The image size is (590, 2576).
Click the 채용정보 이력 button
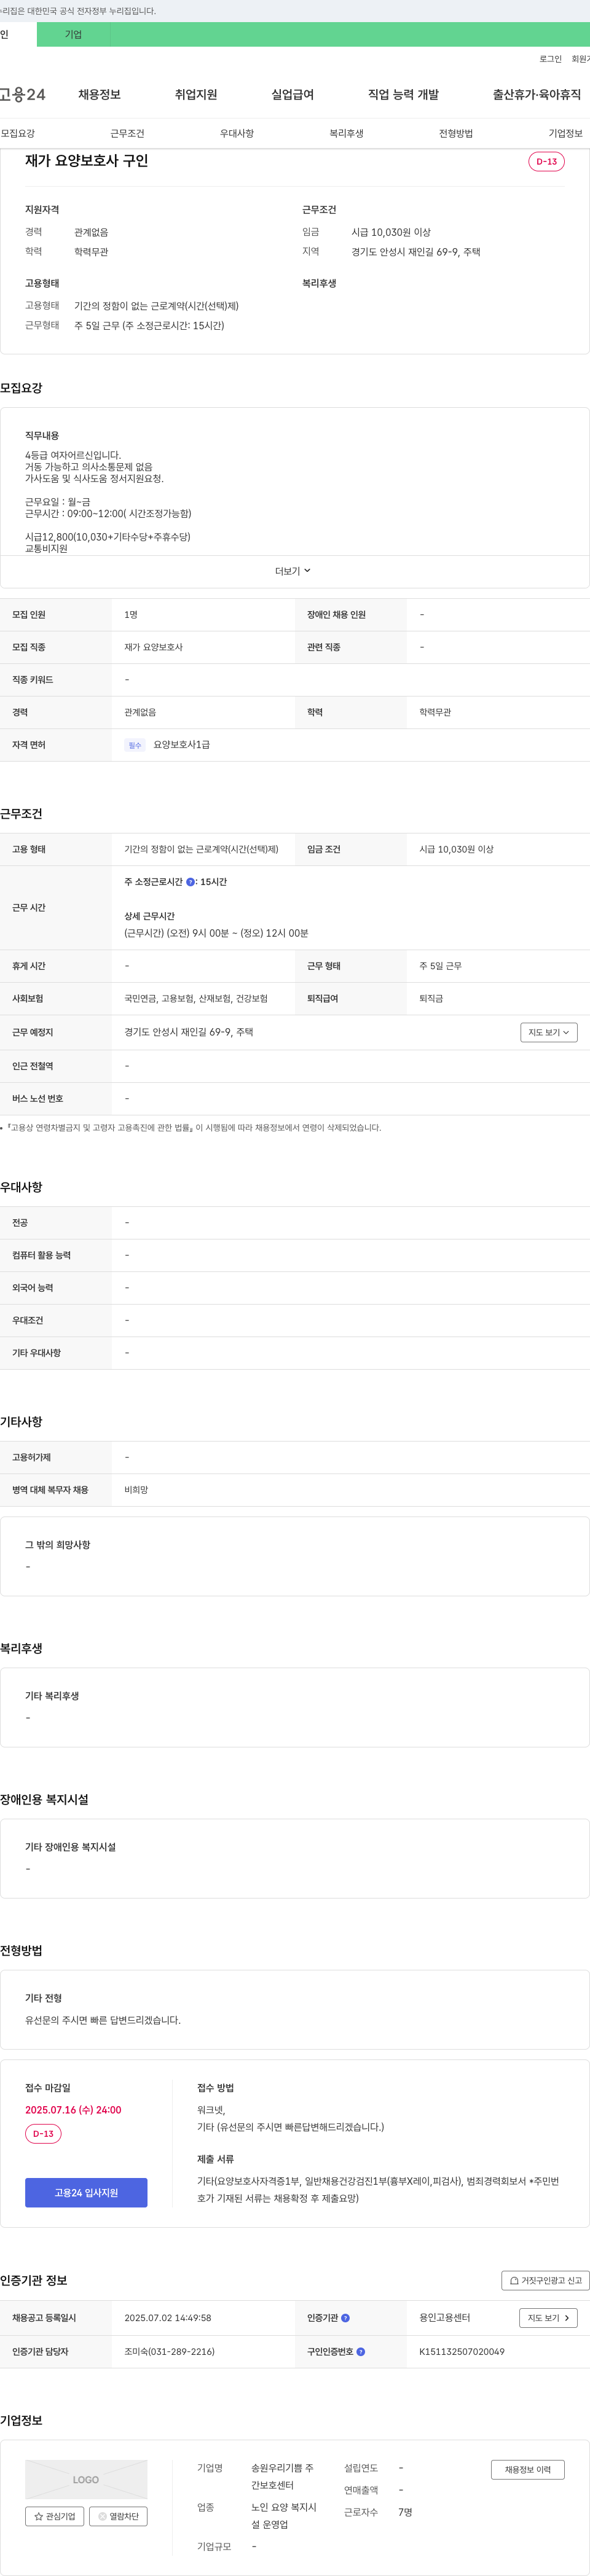click(x=528, y=2470)
